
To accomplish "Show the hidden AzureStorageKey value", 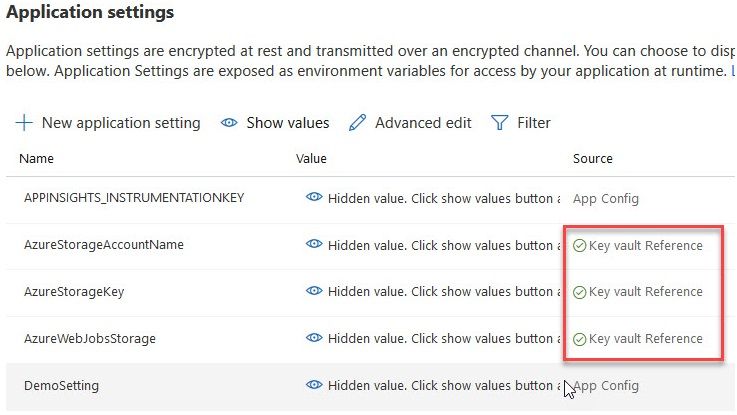I will click(x=314, y=292).
